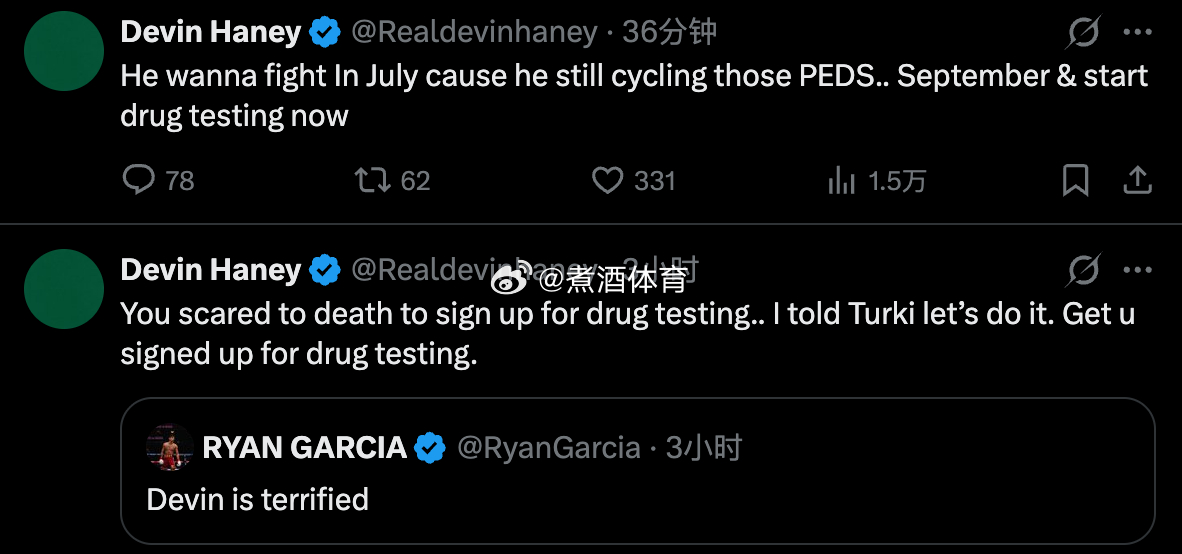Screen dimensions: 1182x554
Task: Open the first tweet's 36分钟 timestamp
Action: pyautogui.click(x=669, y=33)
